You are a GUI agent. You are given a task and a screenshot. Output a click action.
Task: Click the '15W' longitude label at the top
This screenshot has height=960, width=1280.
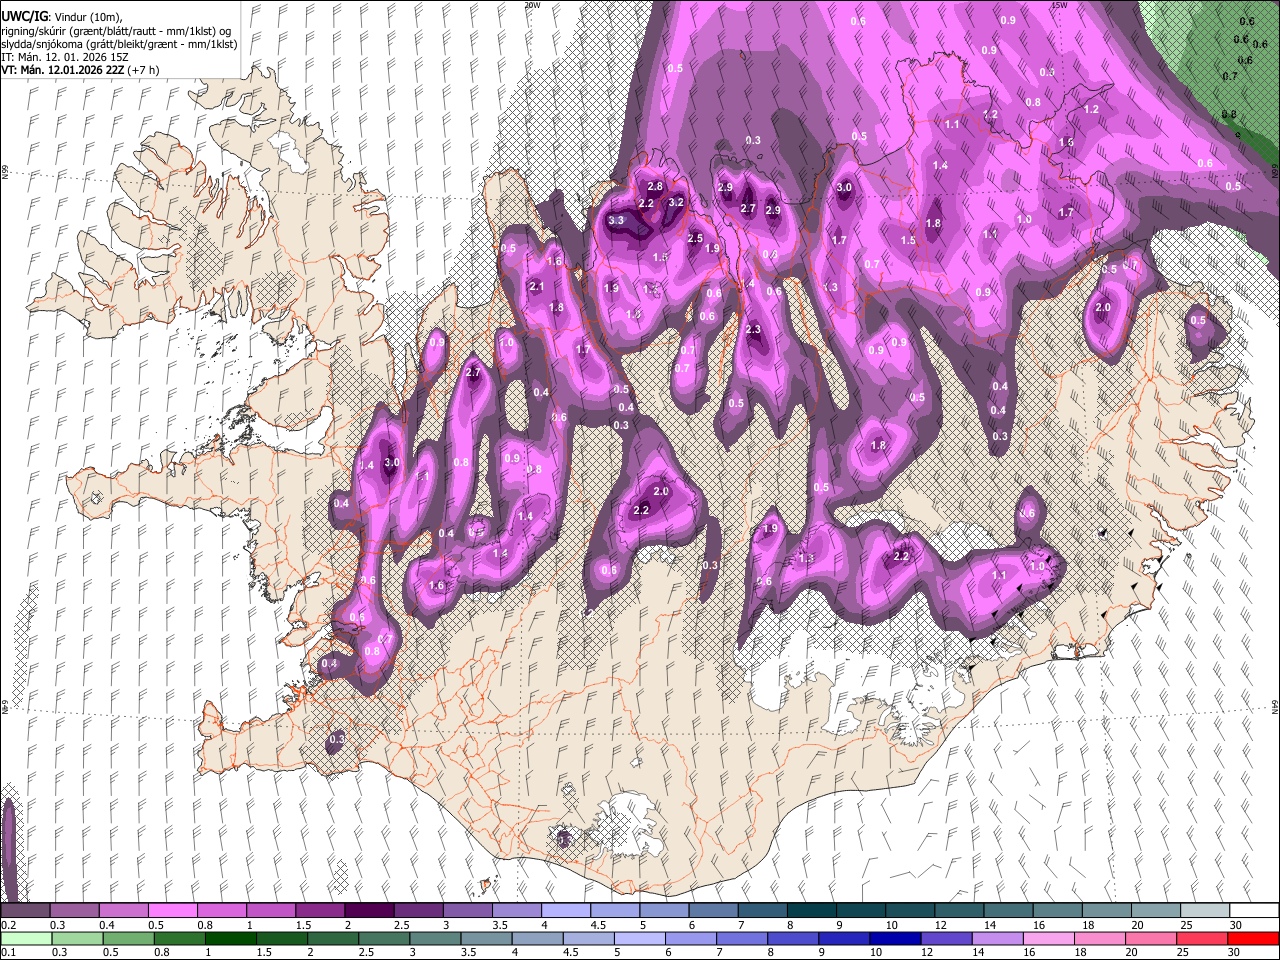[x=1059, y=5]
